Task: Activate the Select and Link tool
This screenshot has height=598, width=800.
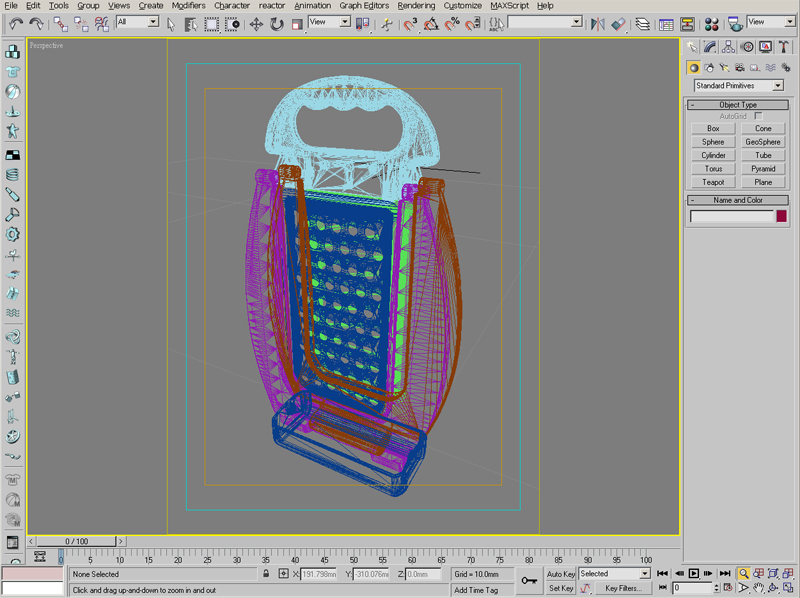Action: pyautogui.click(x=61, y=23)
